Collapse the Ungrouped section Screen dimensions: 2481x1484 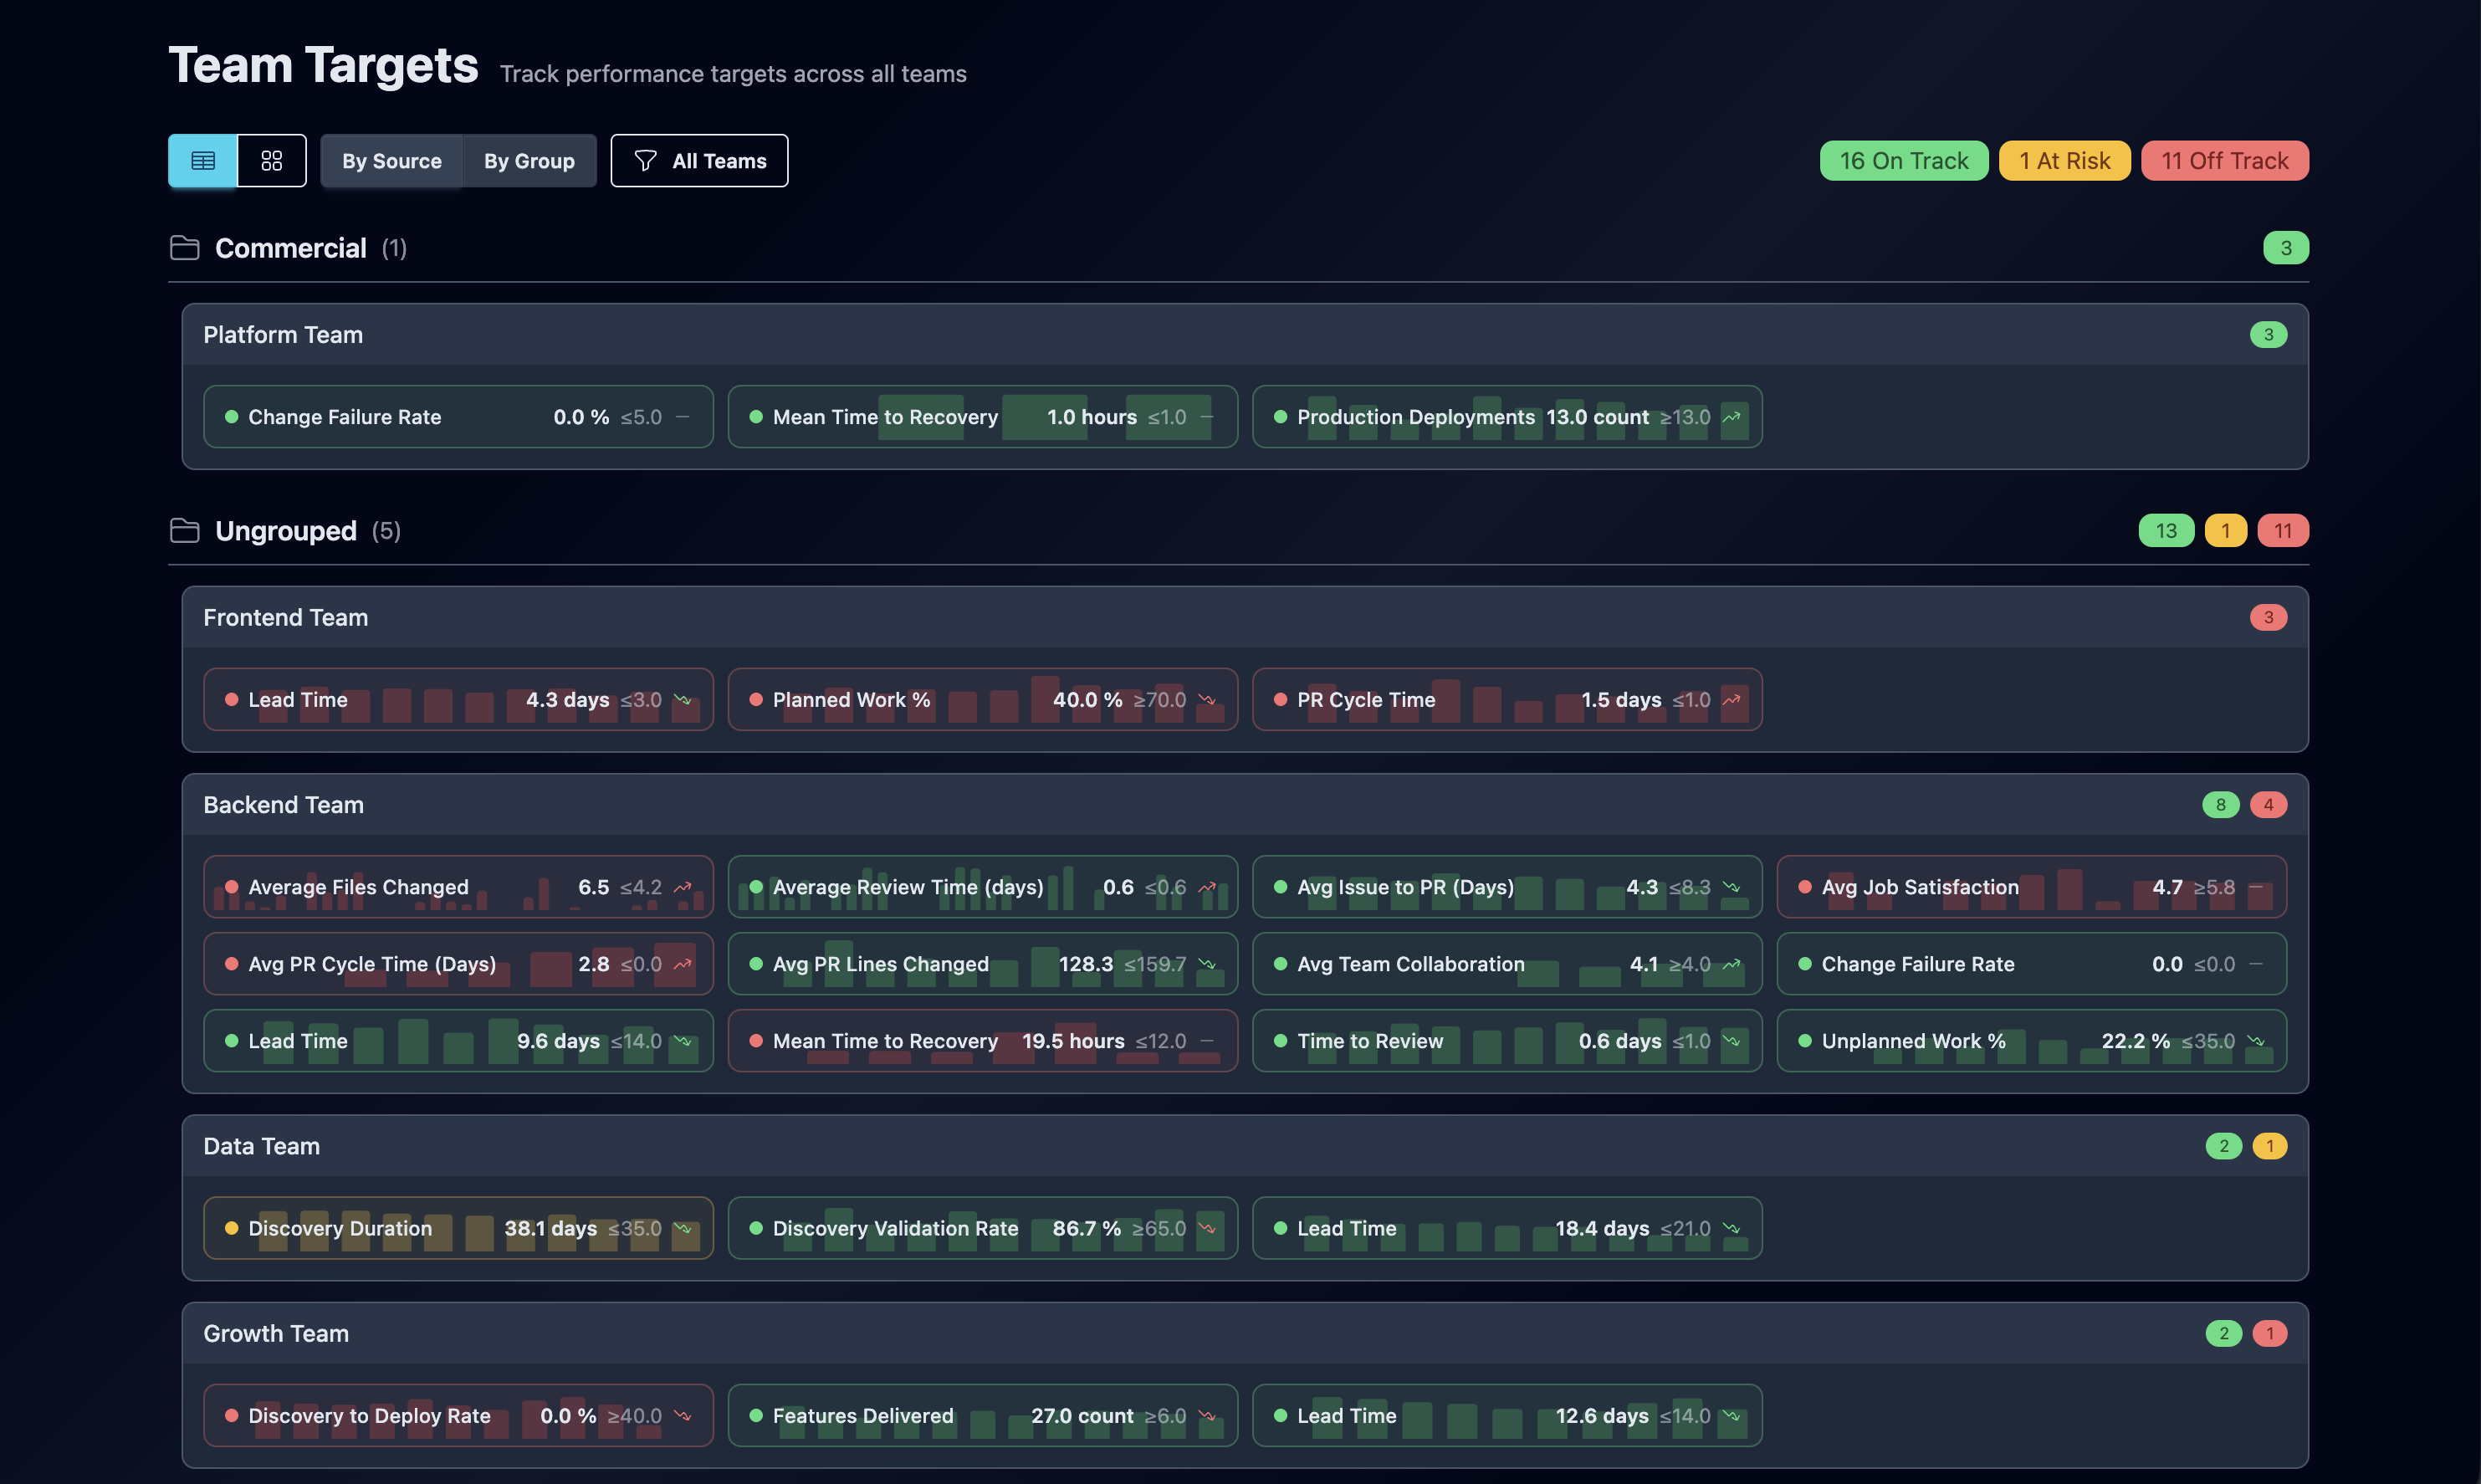285,531
